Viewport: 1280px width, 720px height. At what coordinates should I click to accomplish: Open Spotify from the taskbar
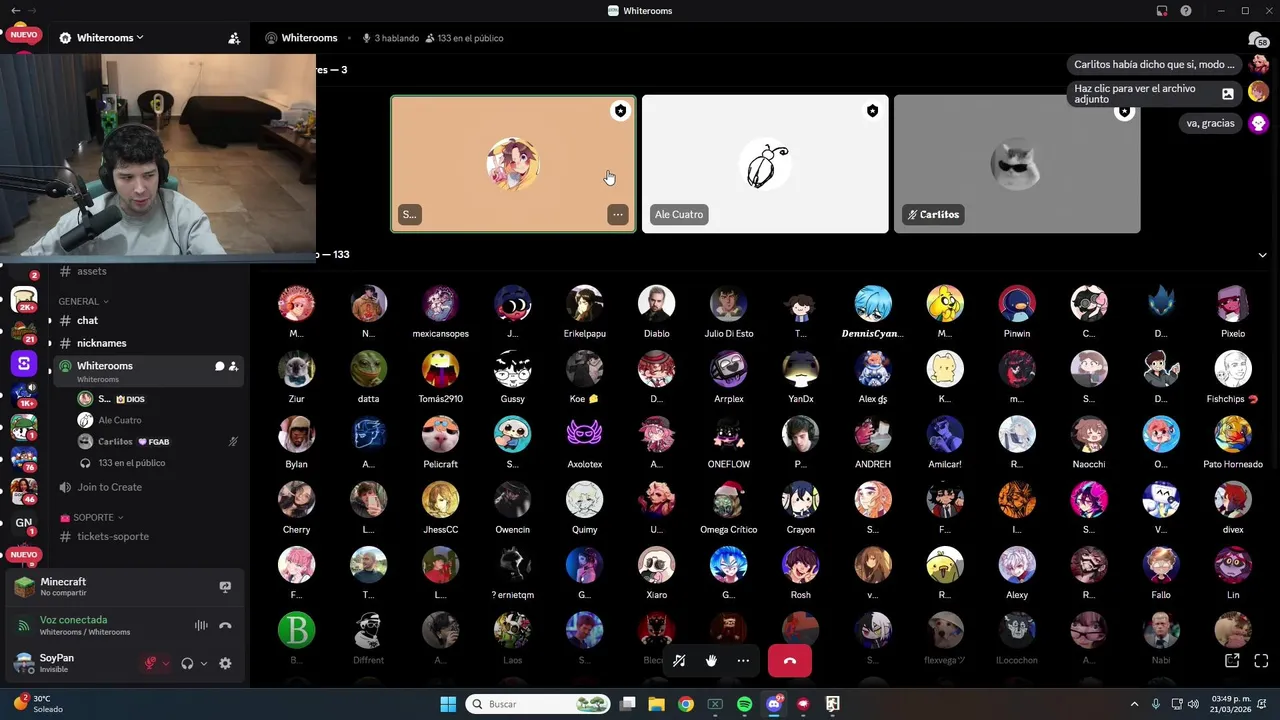(x=744, y=704)
